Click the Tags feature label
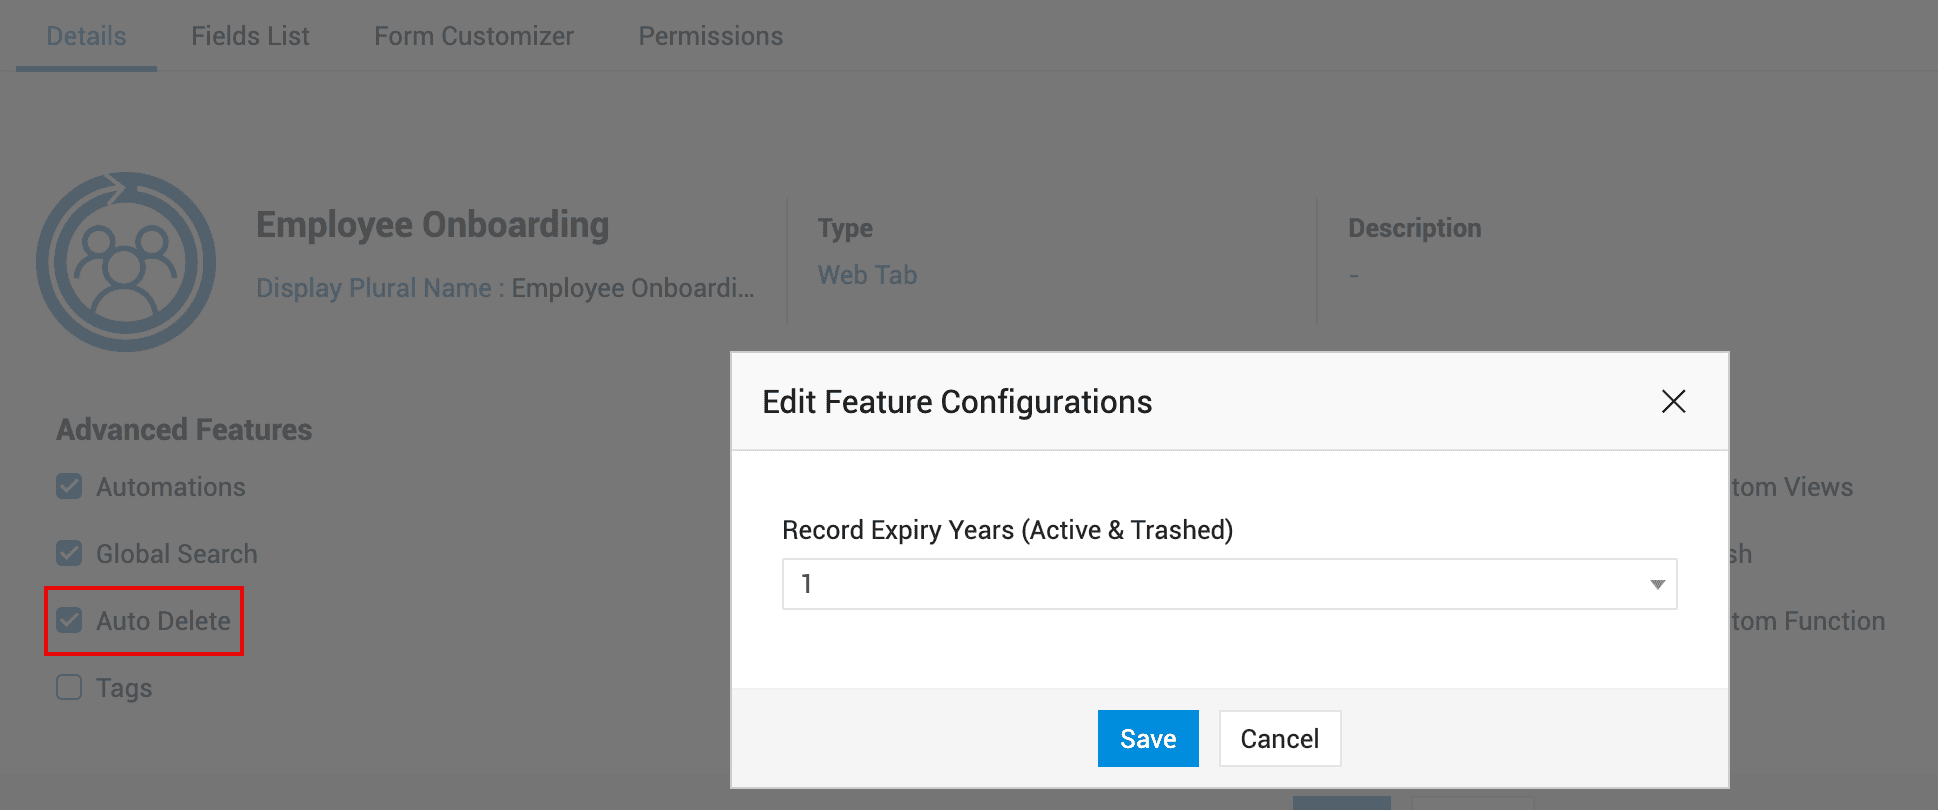This screenshot has width=1938, height=810. point(124,688)
